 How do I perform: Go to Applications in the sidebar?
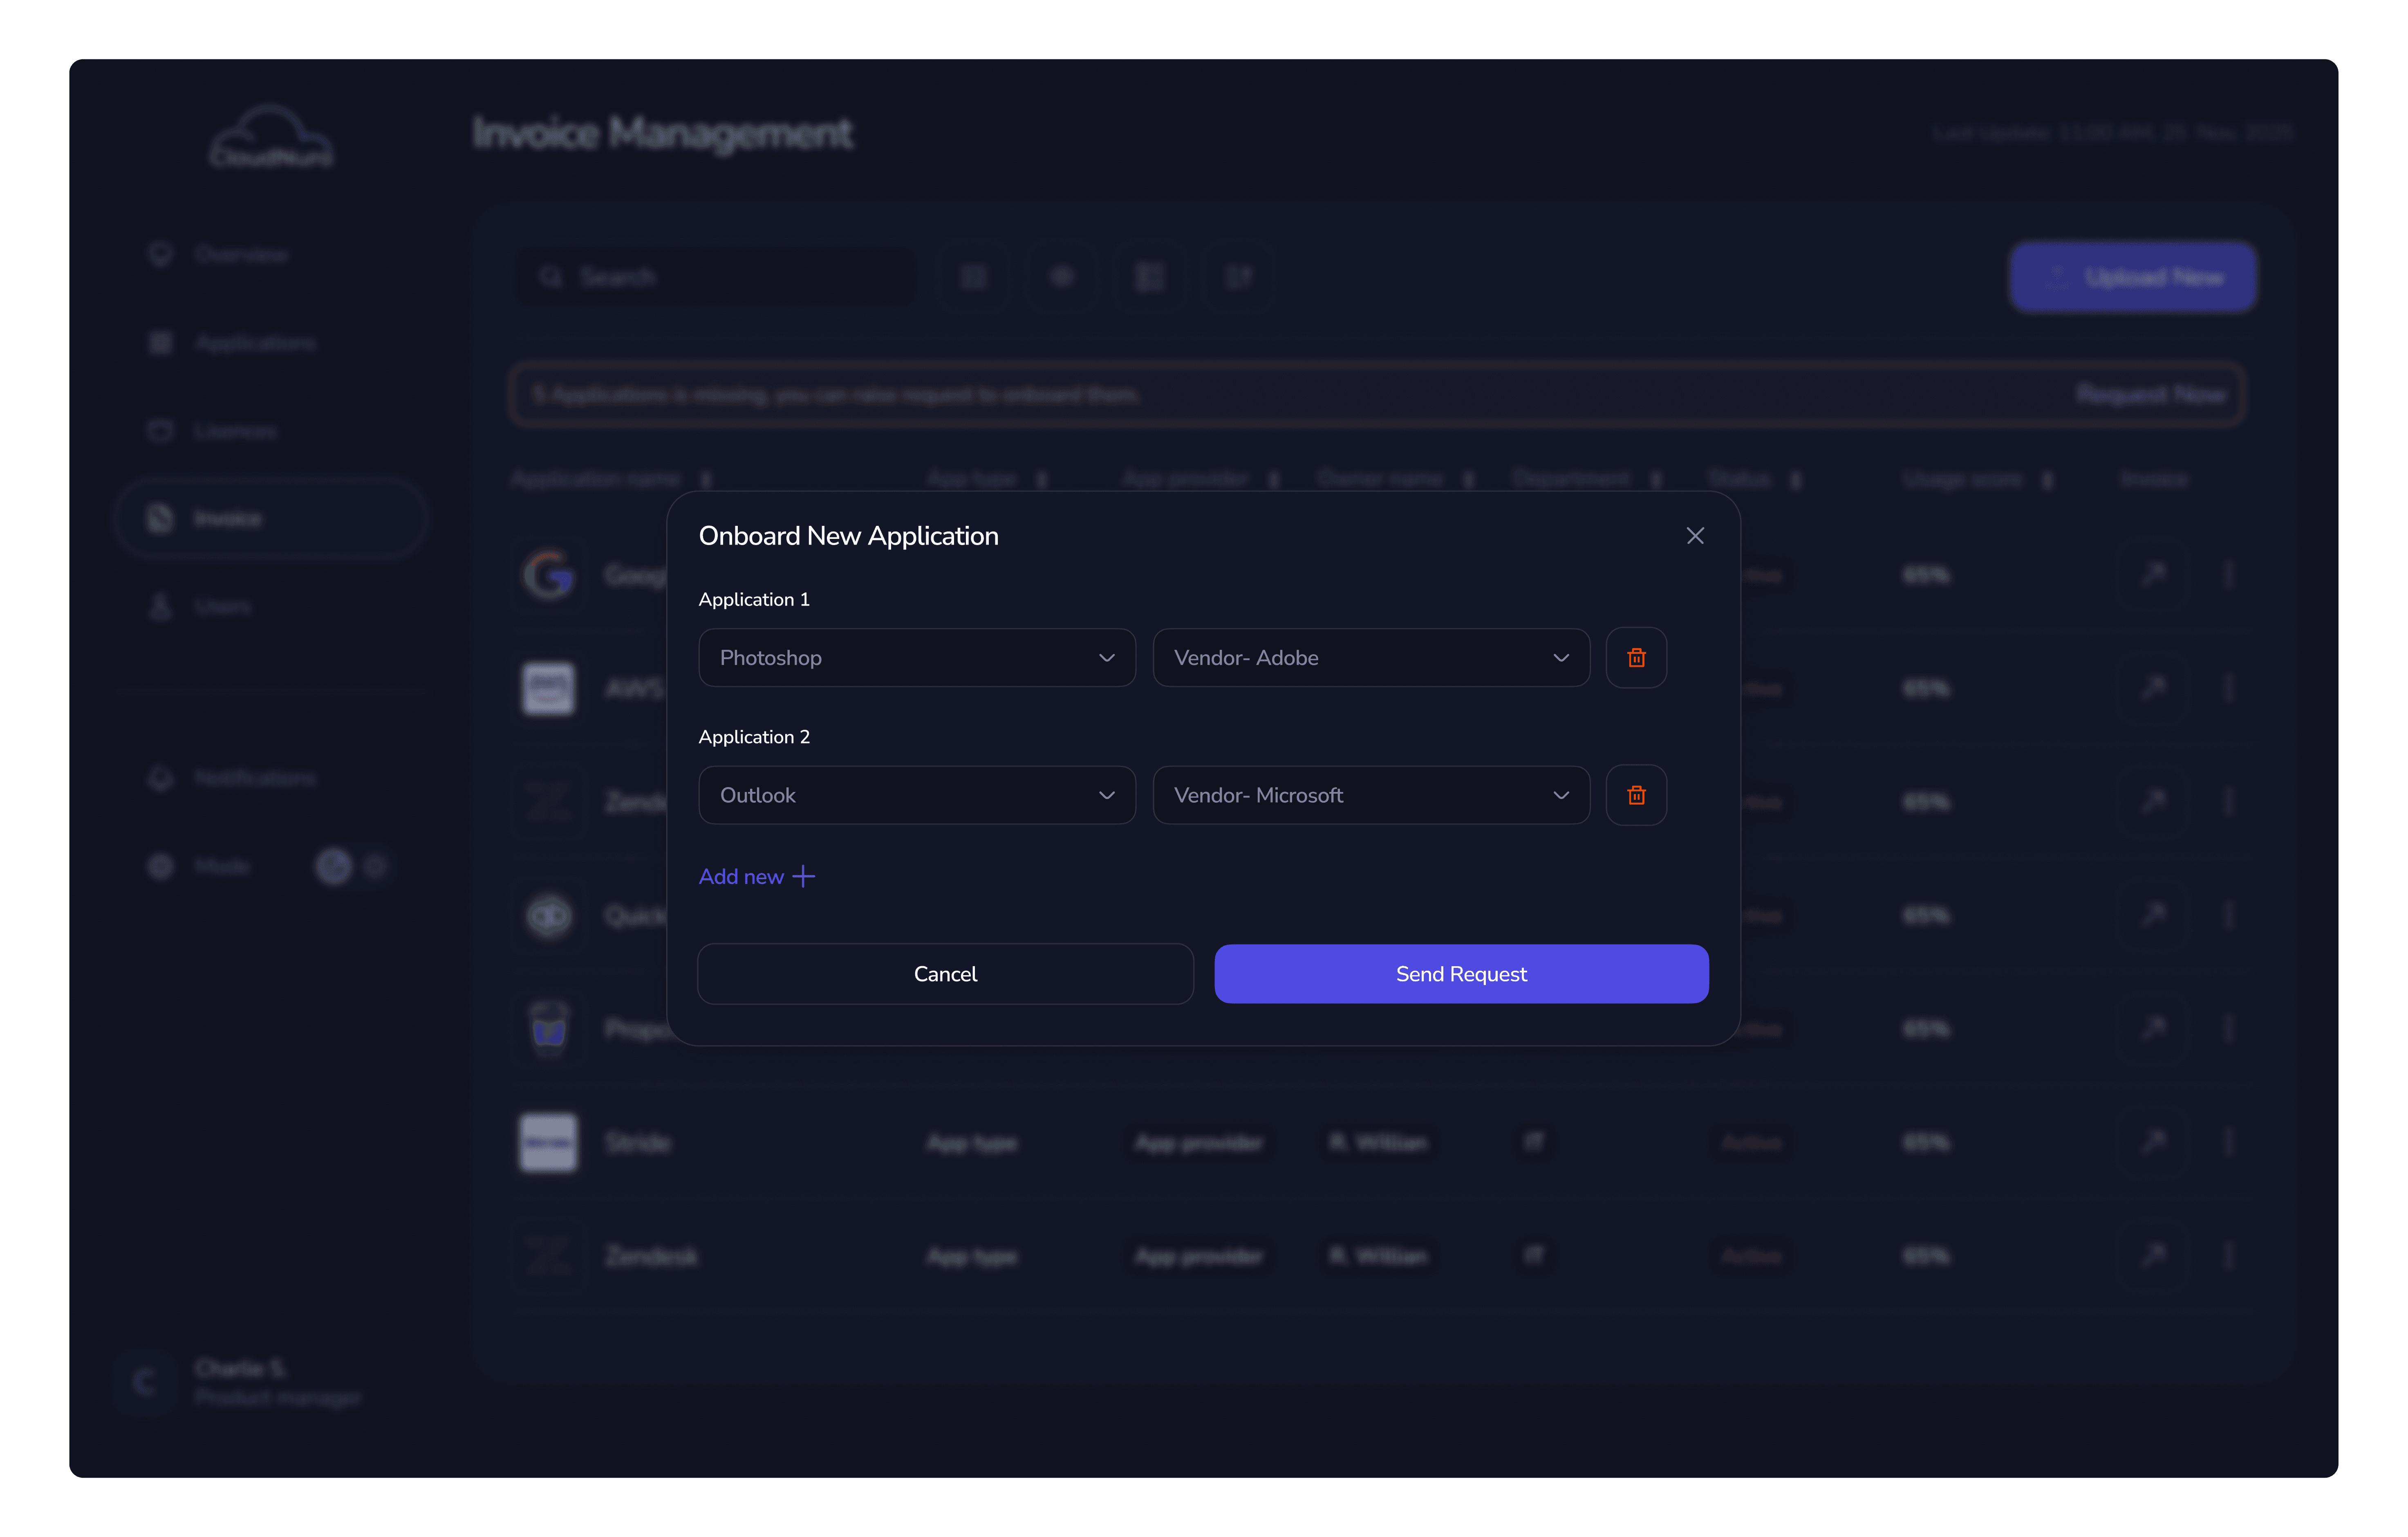pyautogui.click(x=255, y=343)
